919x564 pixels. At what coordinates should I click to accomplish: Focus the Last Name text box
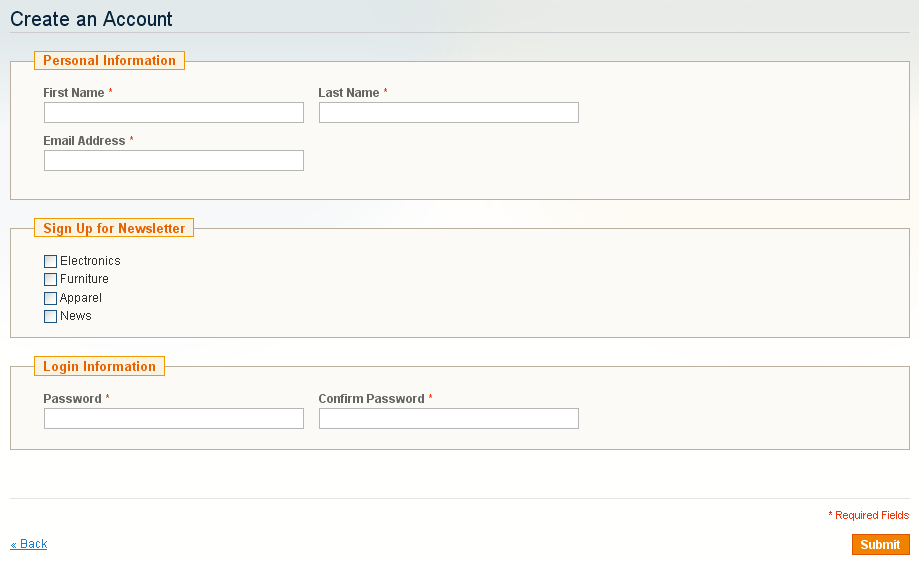[448, 113]
